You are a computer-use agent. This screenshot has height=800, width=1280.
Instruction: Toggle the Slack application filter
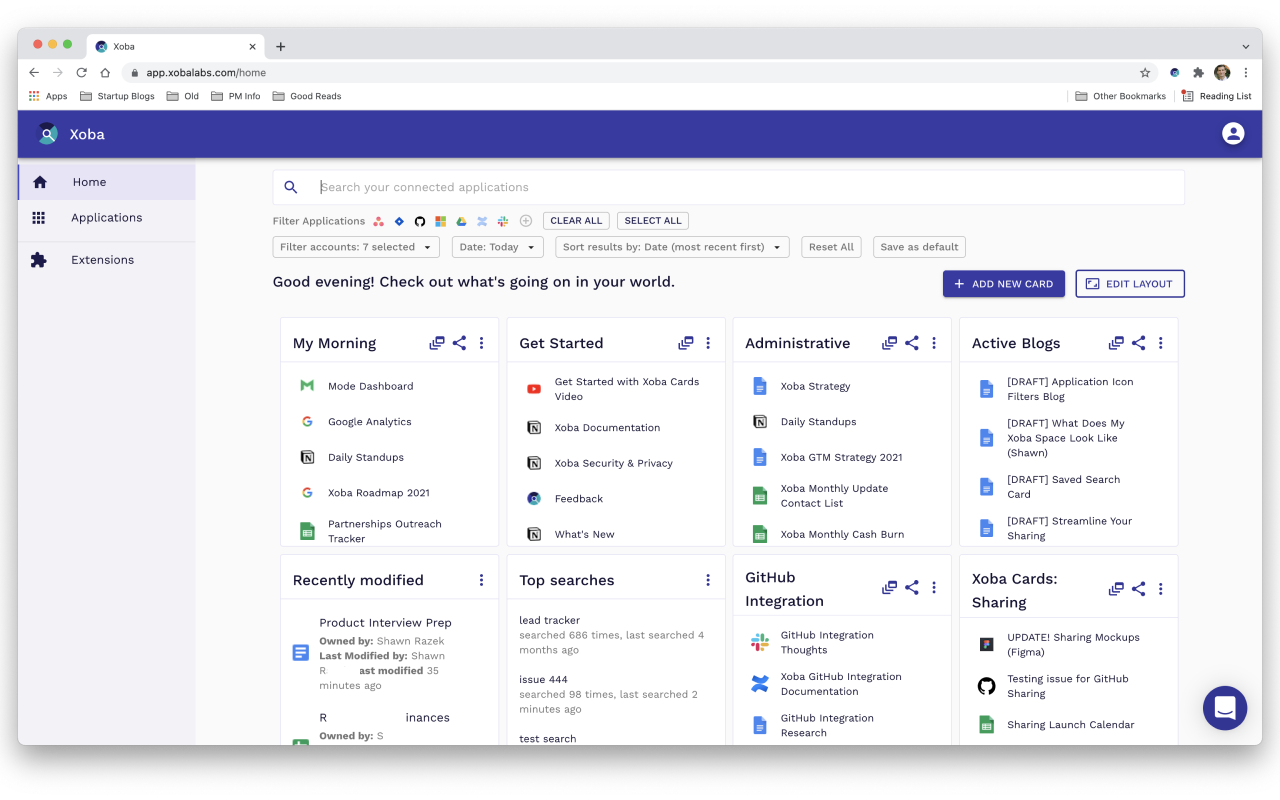[x=503, y=221]
